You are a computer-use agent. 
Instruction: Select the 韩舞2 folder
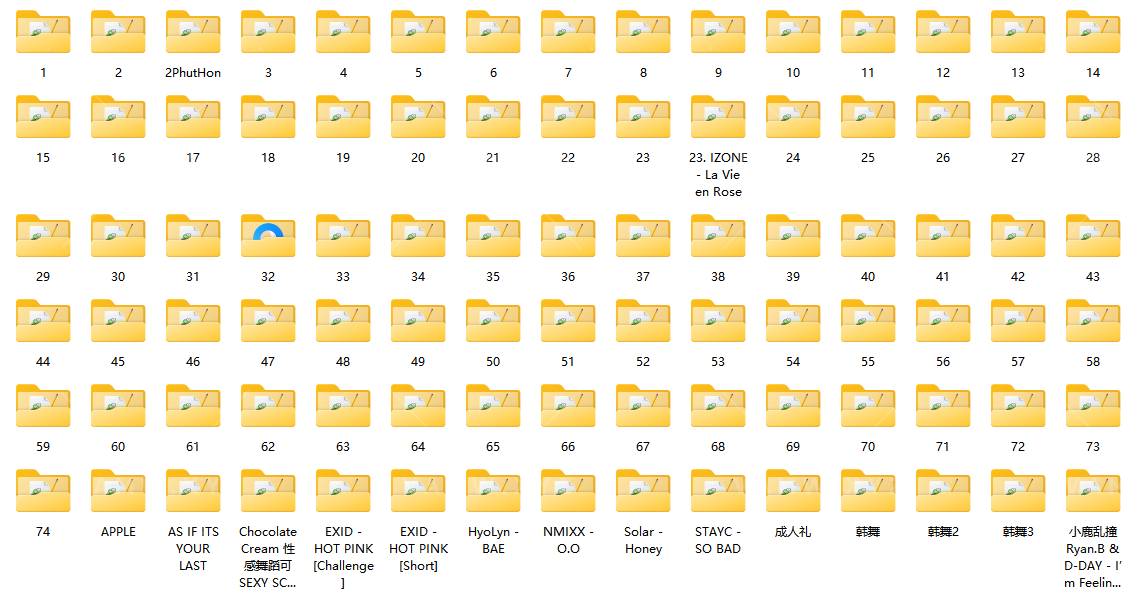[x=943, y=492]
